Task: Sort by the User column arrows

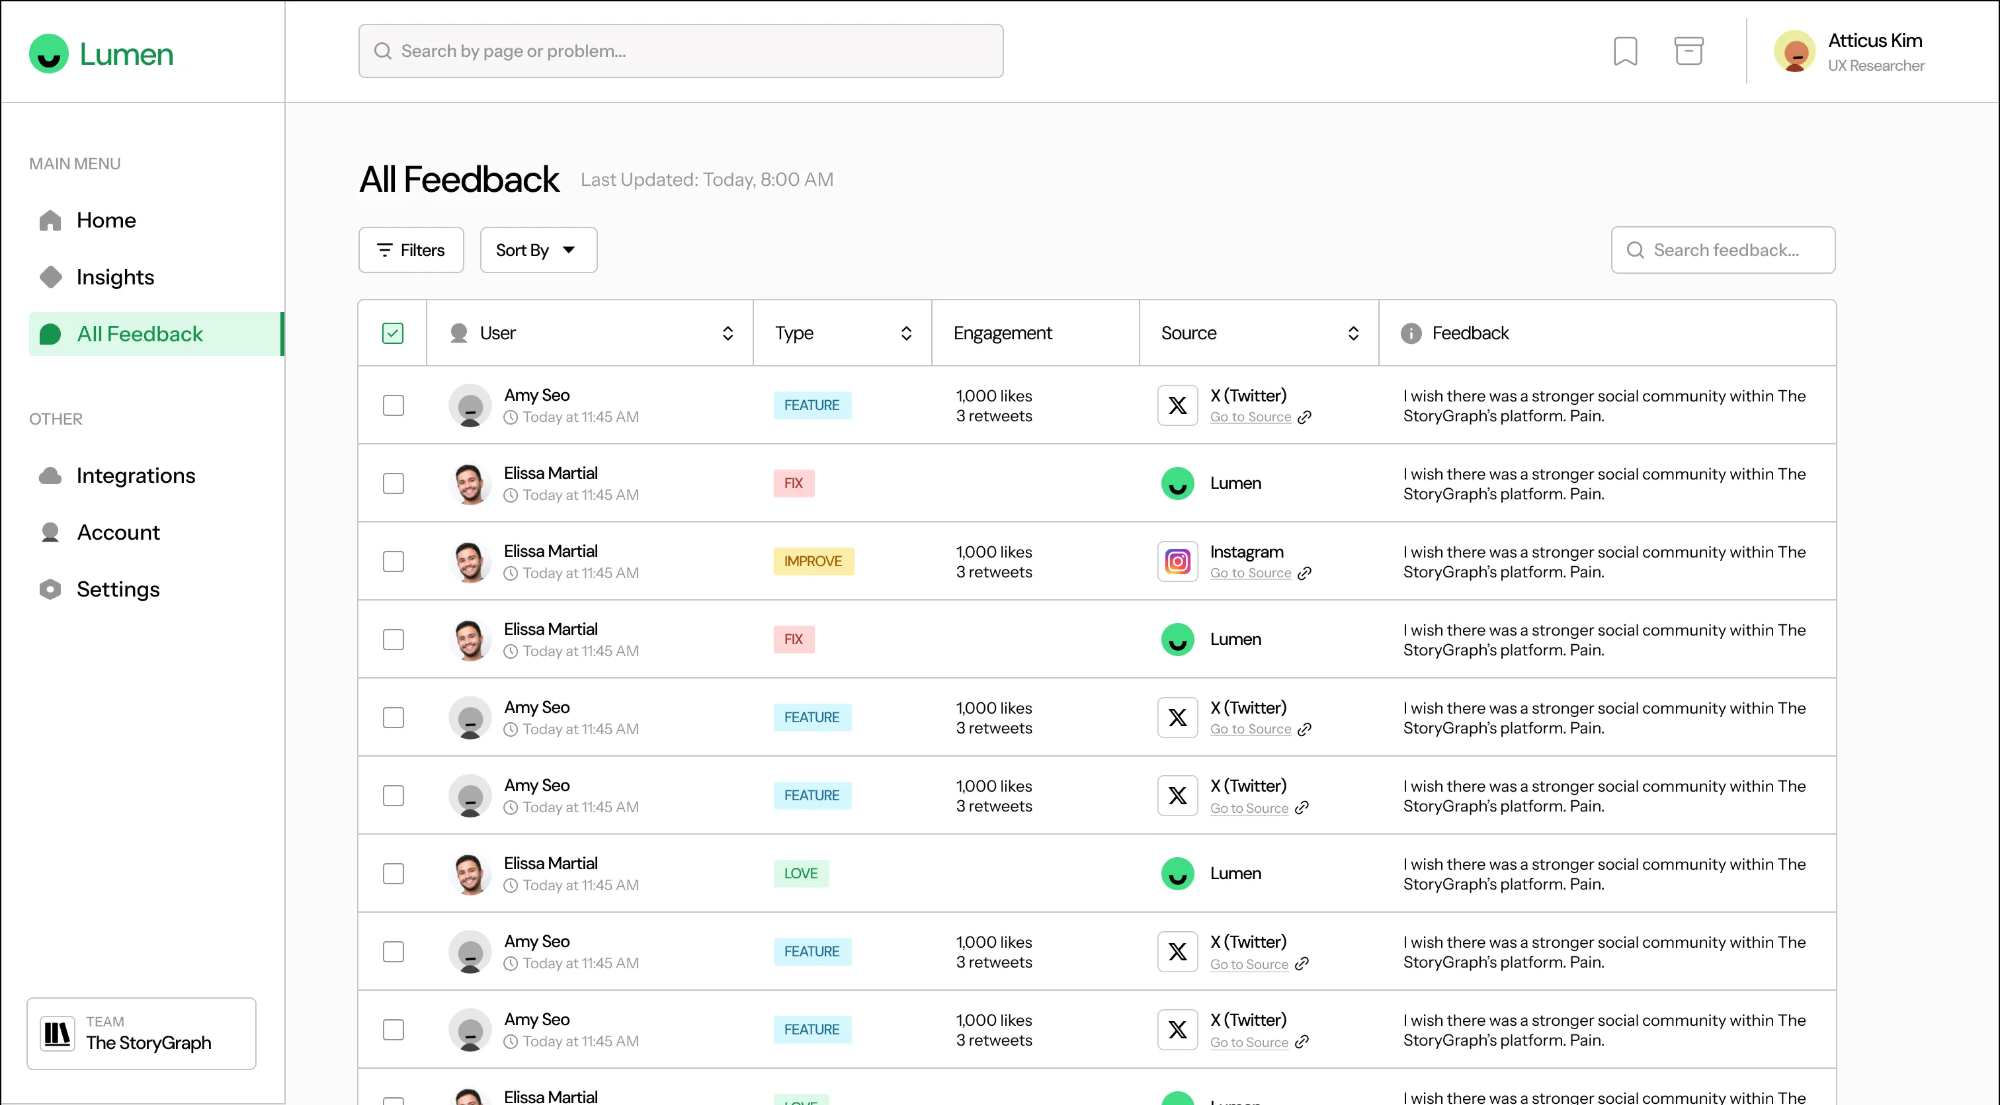Action: 727,333
